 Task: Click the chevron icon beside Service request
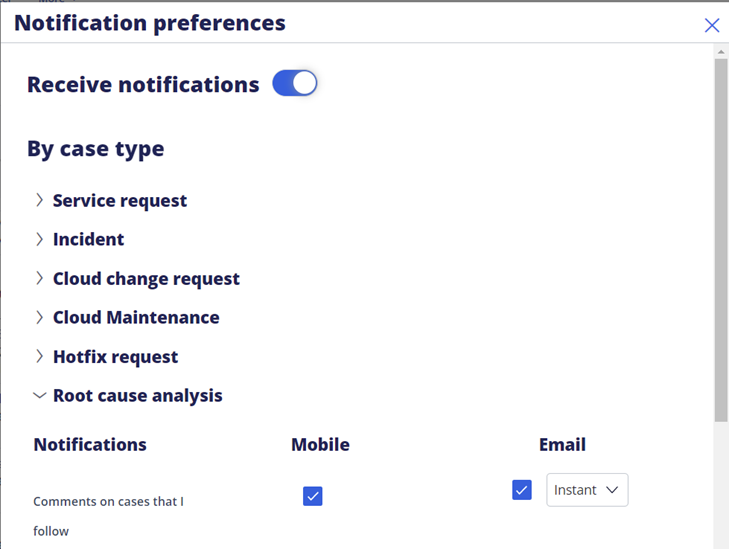point(40,200)
